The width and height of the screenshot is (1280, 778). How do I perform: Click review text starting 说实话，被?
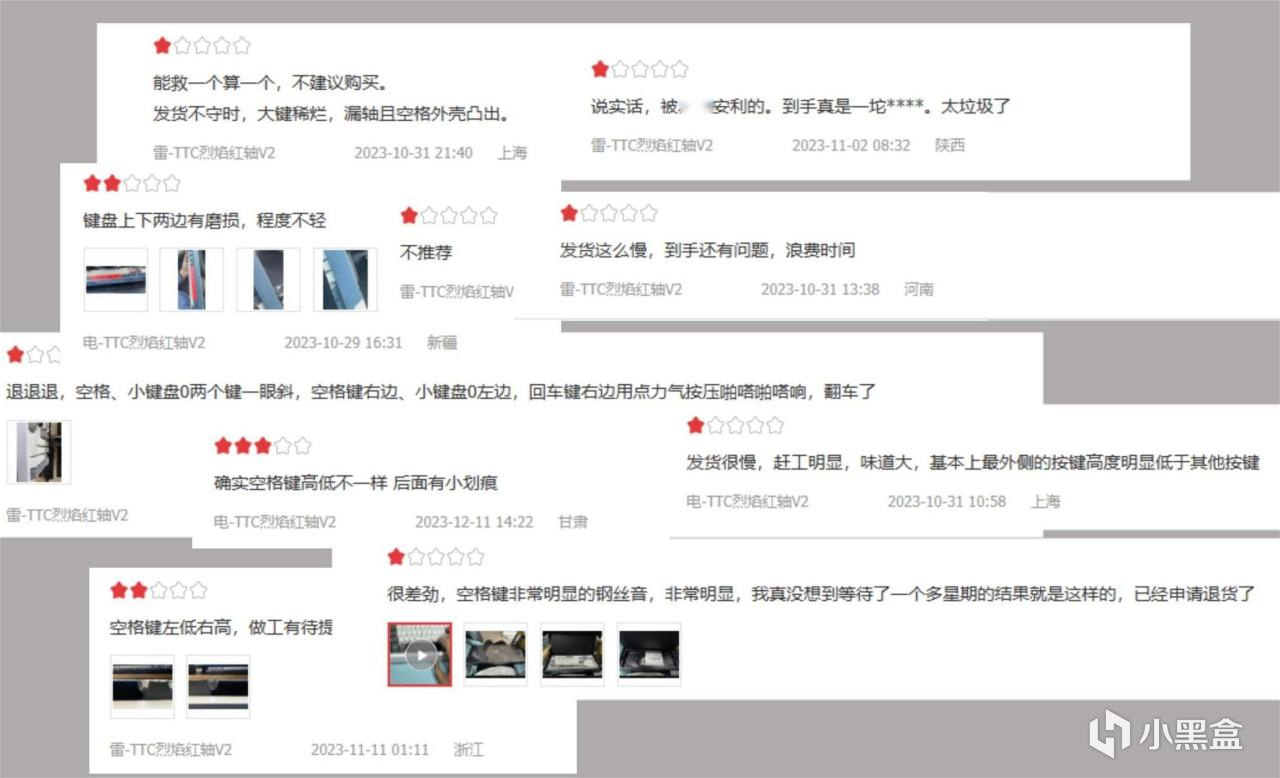tap(802, 106)
